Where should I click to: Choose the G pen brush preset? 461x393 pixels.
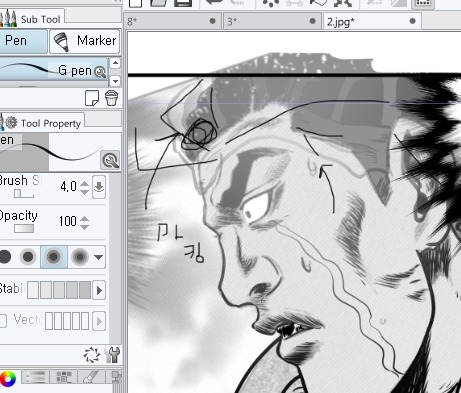(53, 70)
